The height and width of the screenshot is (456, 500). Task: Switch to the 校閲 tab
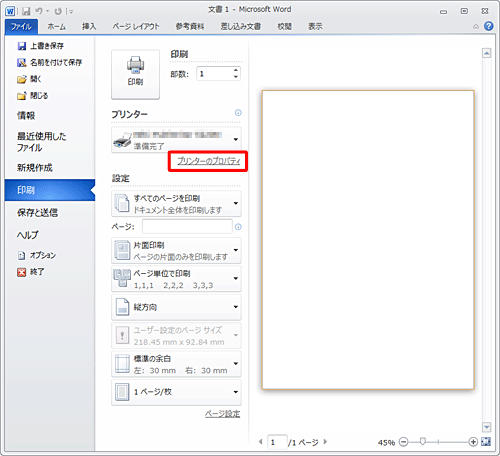(x=284, y=26)
